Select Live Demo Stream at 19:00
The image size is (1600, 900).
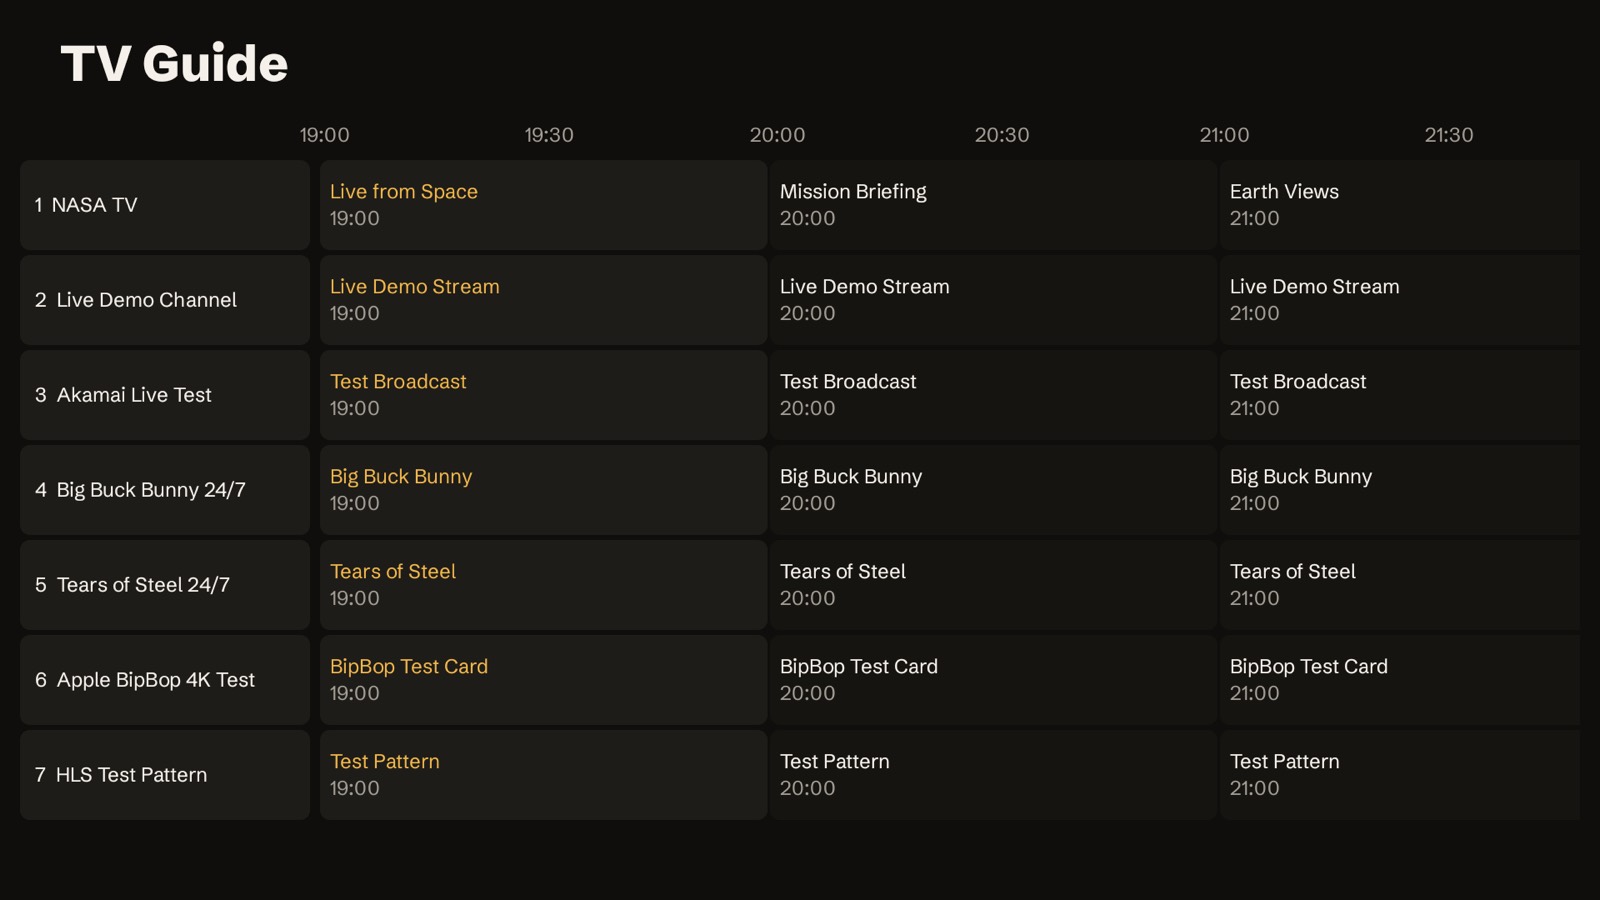543,300
